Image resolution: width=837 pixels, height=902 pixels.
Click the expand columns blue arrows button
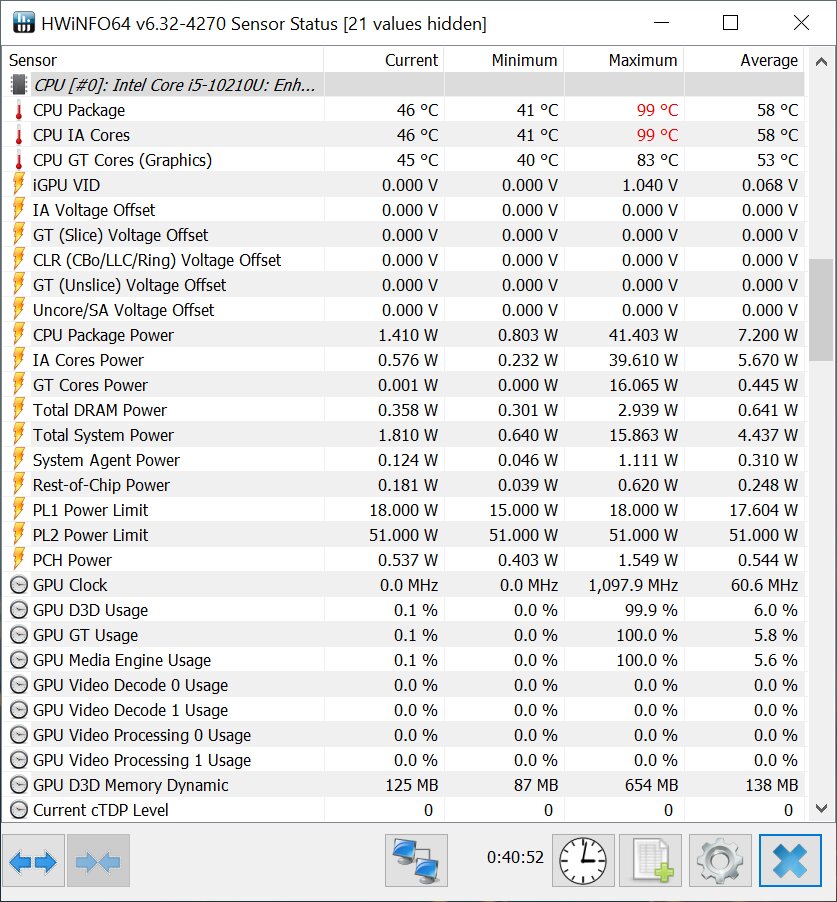(x=33, y=861)
